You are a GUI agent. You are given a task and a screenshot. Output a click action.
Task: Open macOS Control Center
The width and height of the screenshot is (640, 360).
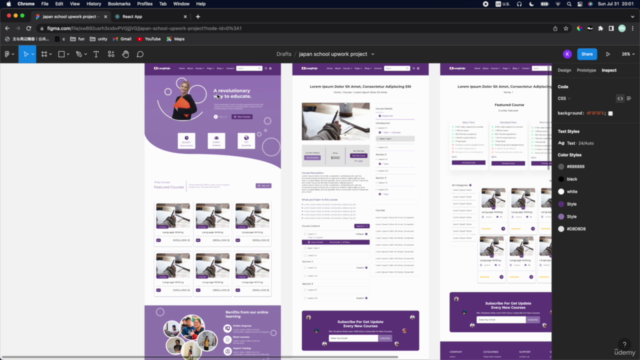coord(580,4)
